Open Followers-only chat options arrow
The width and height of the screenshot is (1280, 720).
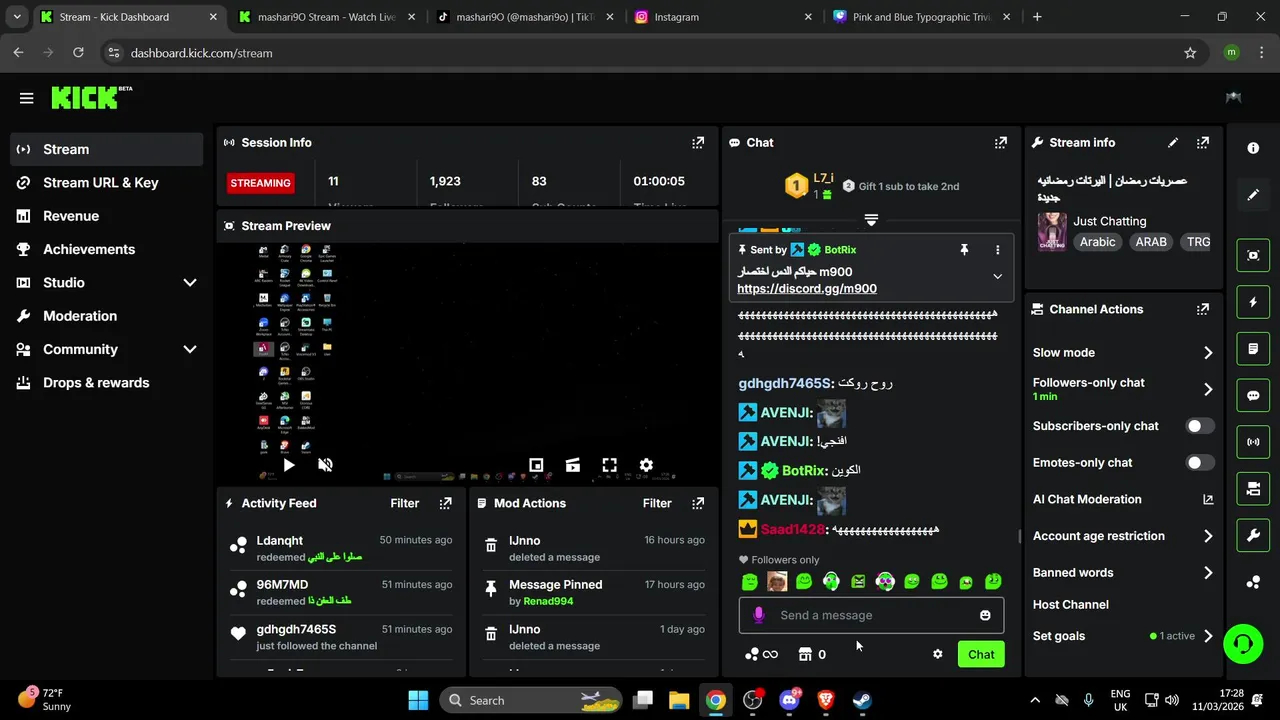pos(1208,390)
